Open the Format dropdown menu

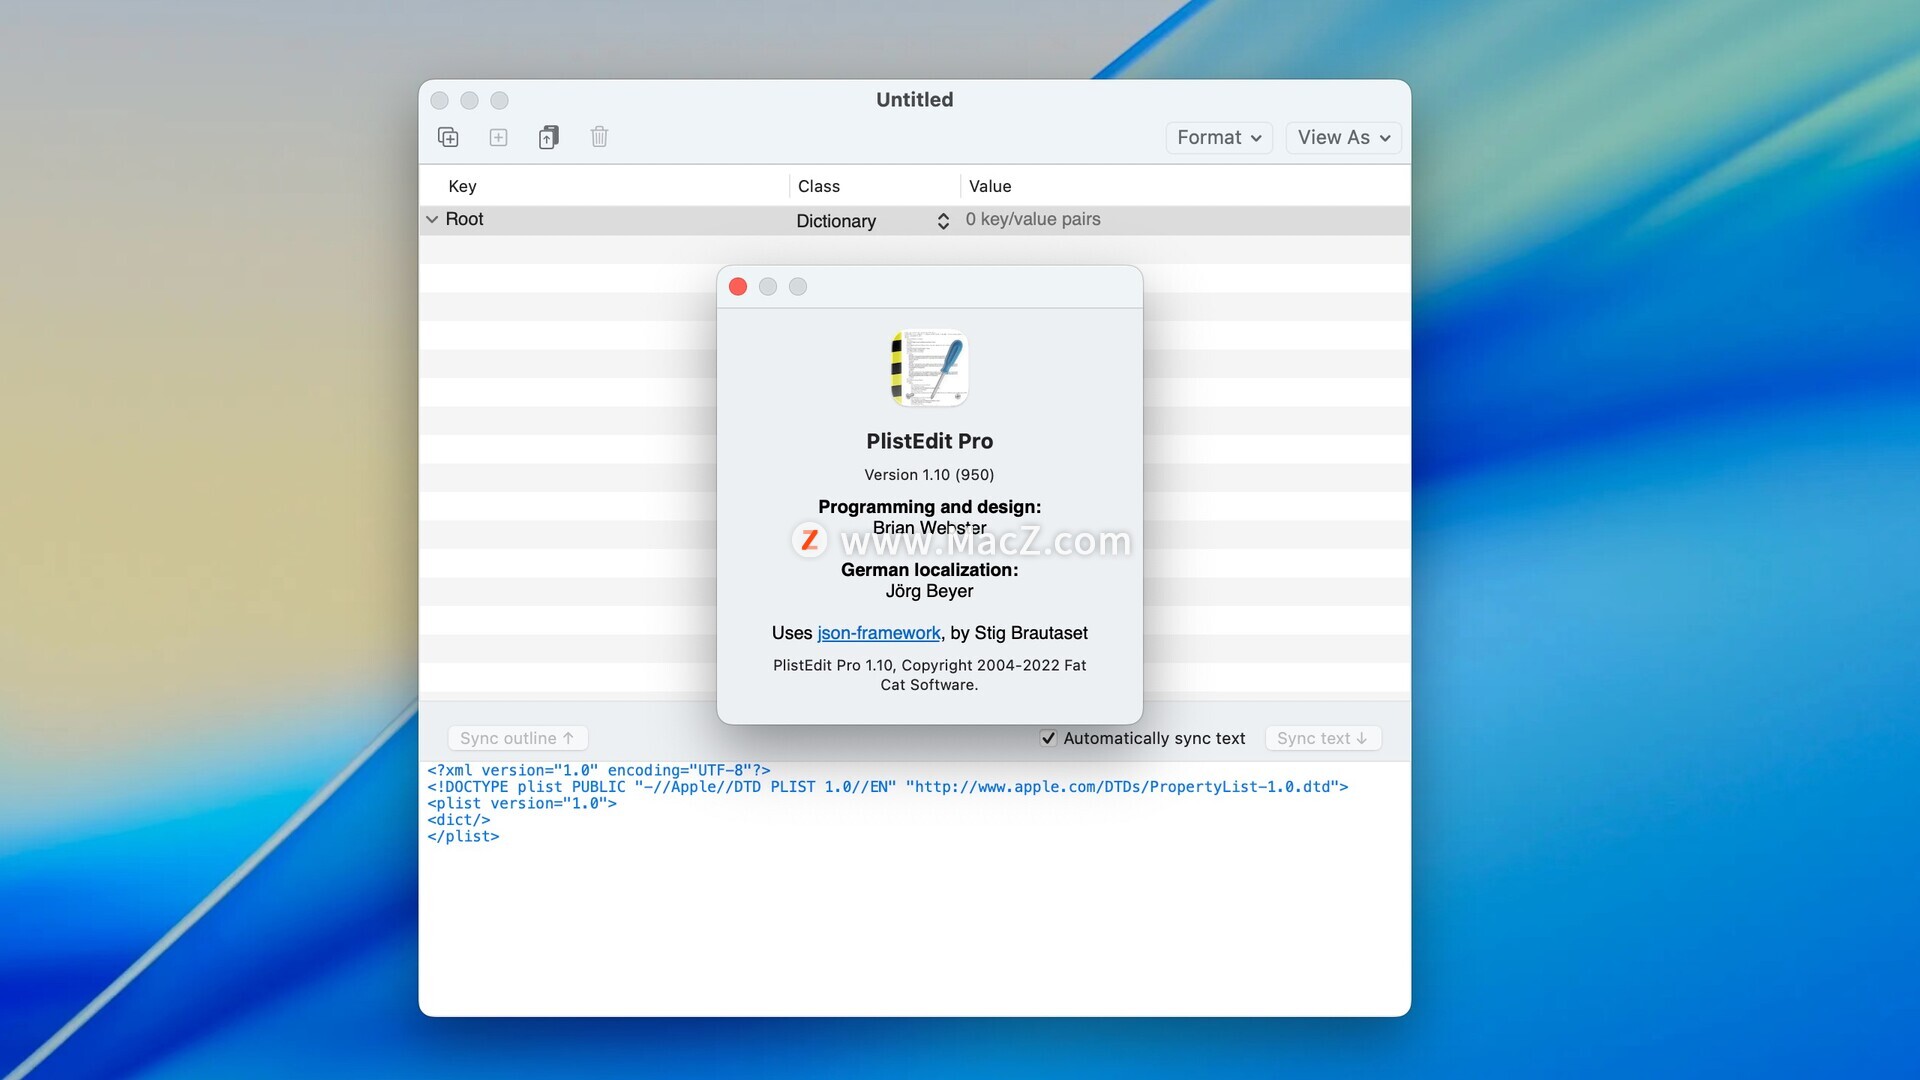pos(1218,138)
